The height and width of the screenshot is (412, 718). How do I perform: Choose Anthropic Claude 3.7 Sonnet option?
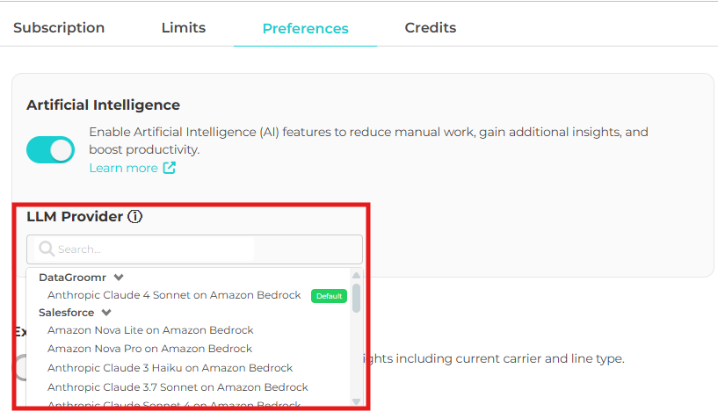tap(177, 387)
